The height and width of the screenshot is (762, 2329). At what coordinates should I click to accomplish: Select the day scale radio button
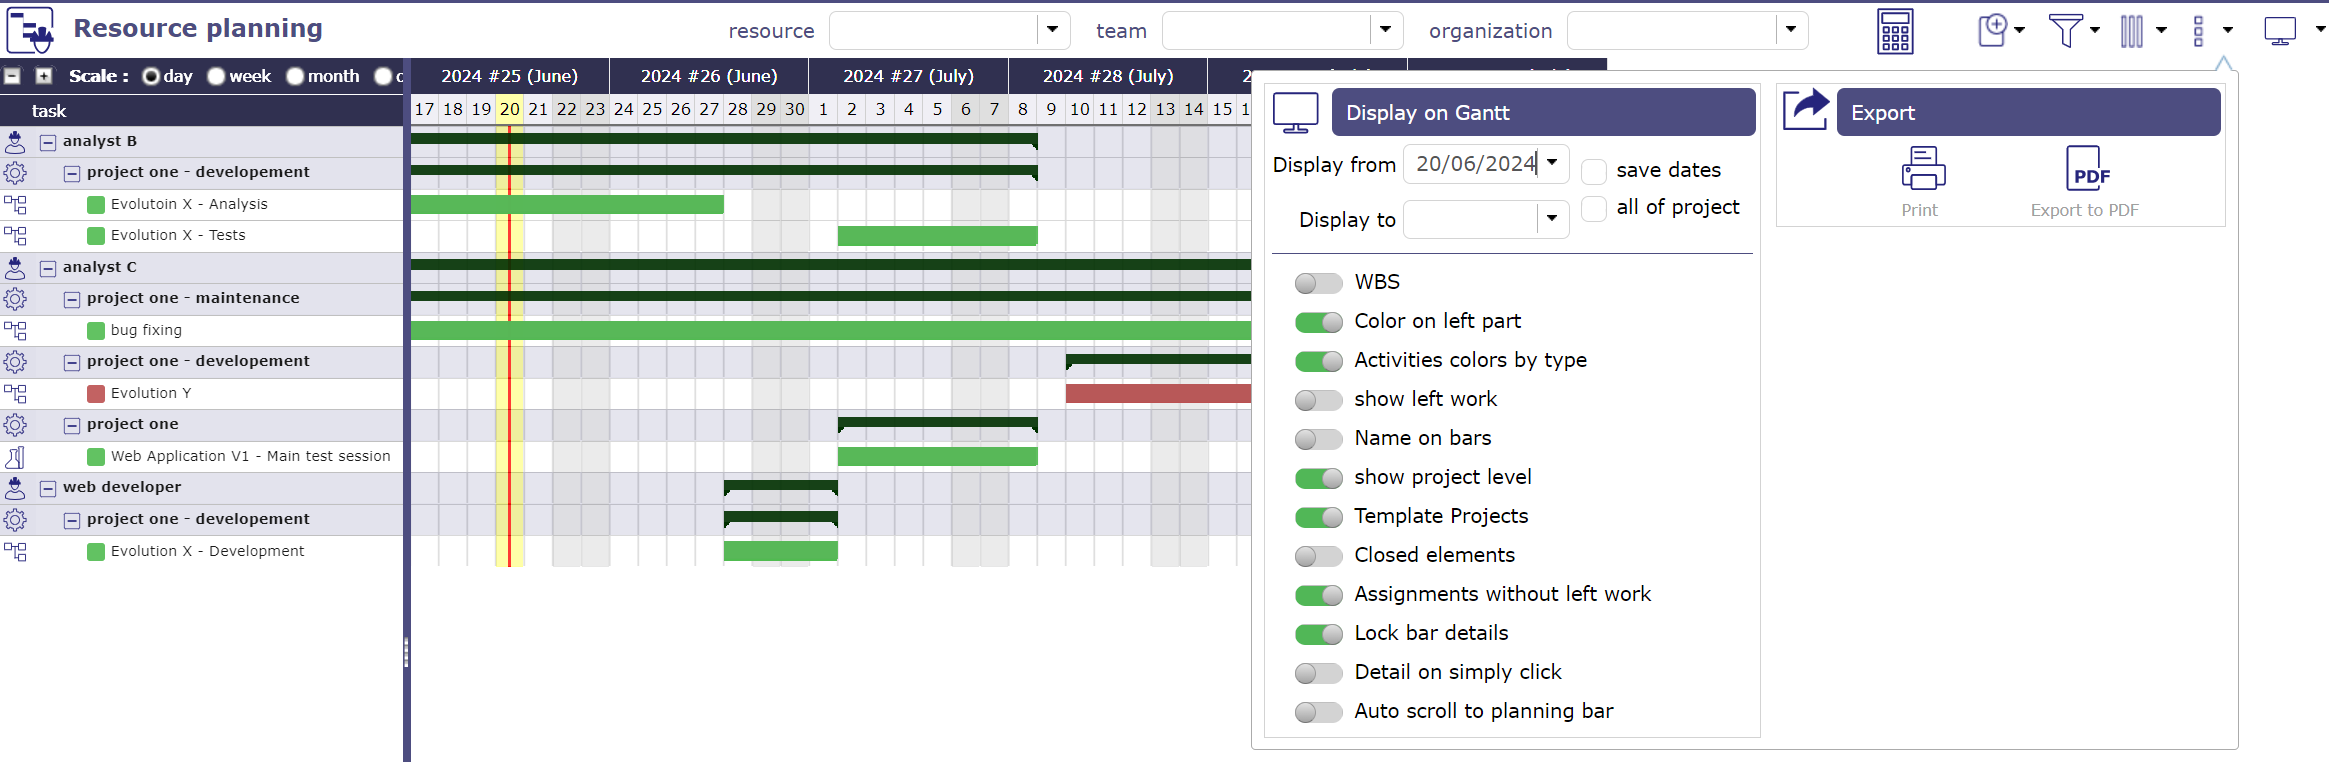(x=151, y=76)
